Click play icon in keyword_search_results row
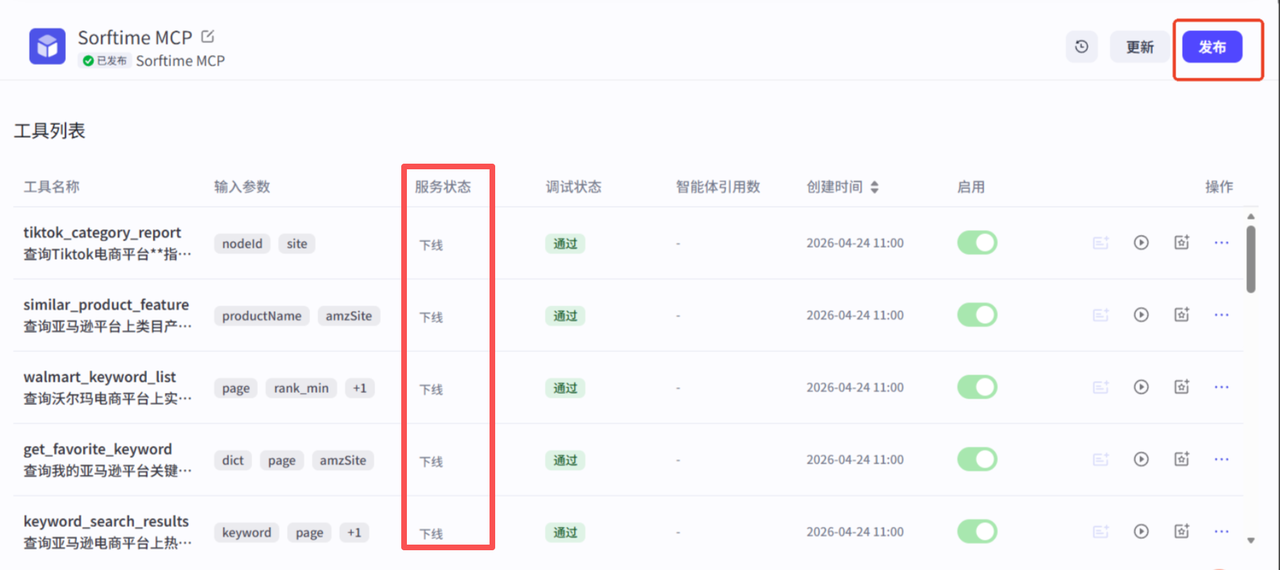The height and width of the screenshot is (570, 1280). (x=1141, y=531)
